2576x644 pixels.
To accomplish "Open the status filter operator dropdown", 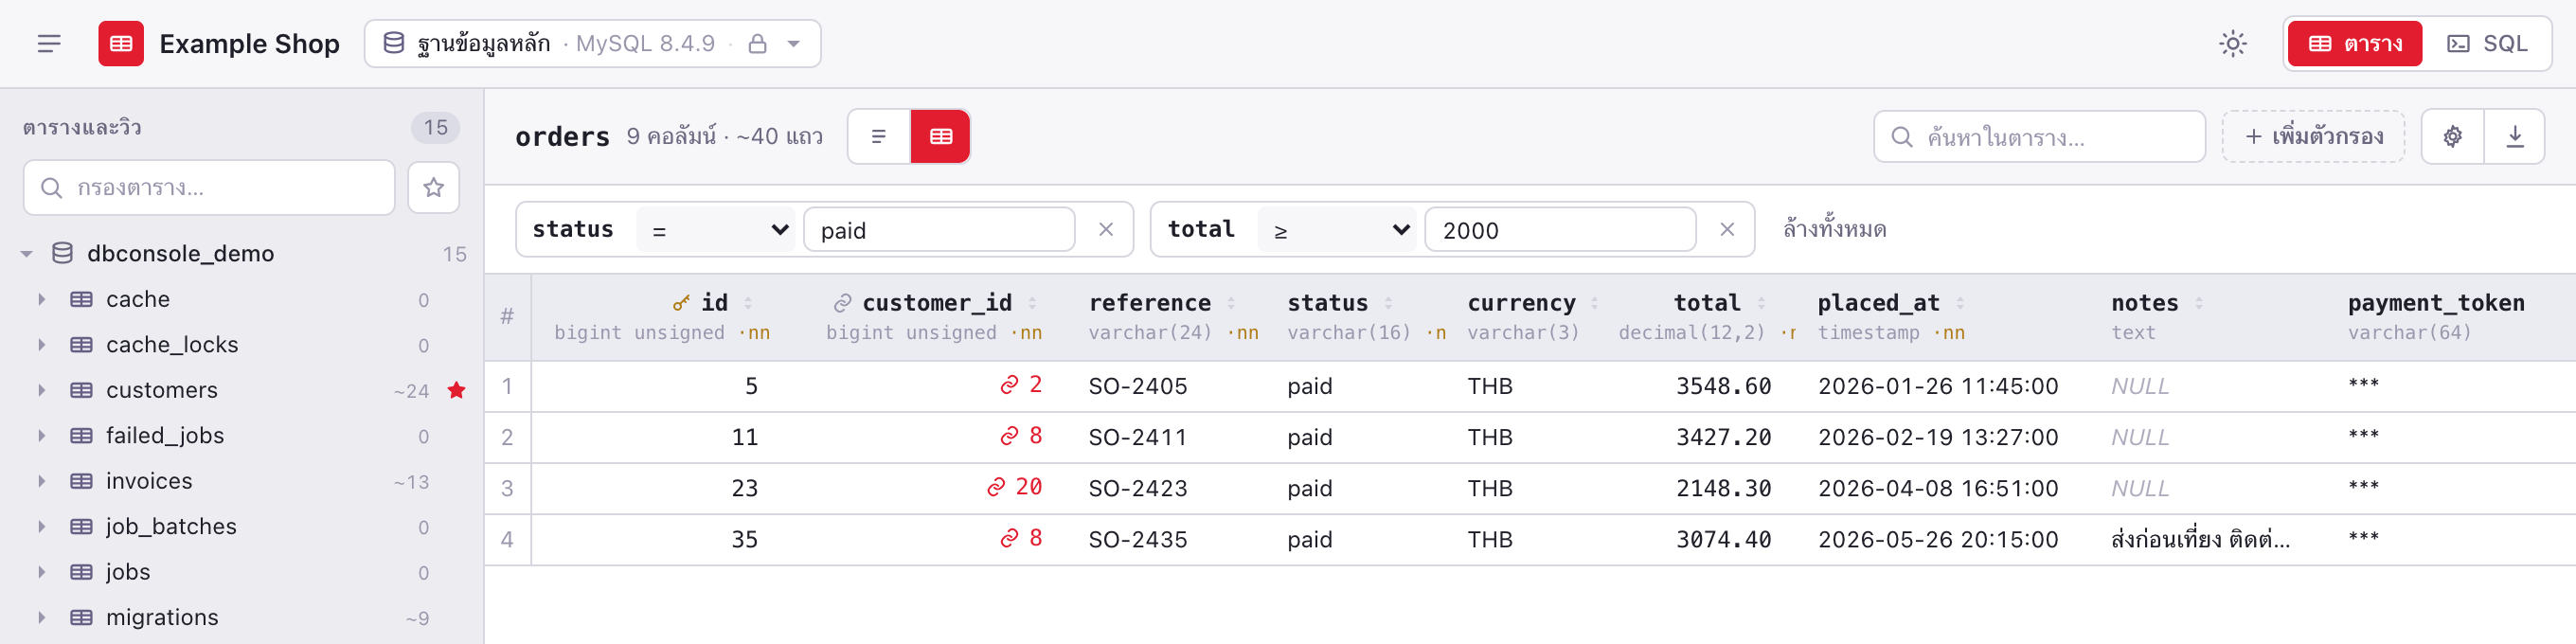I will click(716, 231).
